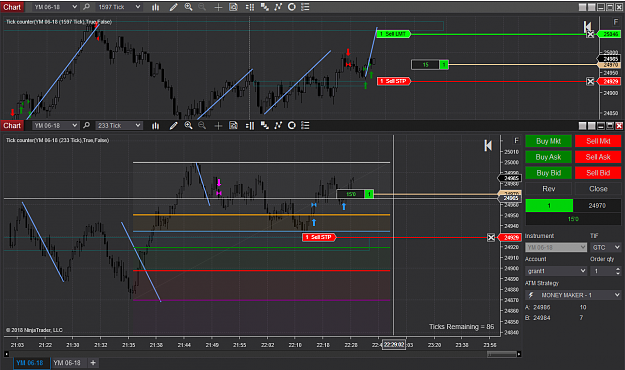Click search magnifier beside 233 Tick chart instrument
Viewport: 625px width, 370px height.
coord(86,125)
